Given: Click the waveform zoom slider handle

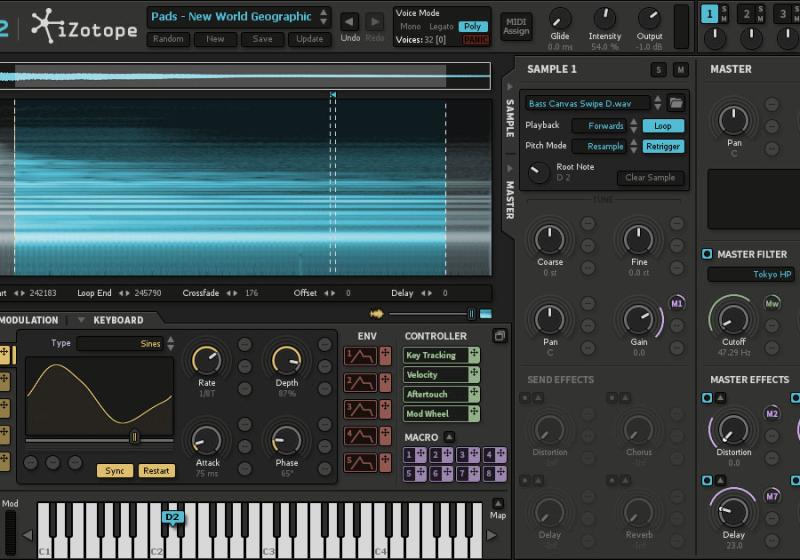Looking at the screenshot, I should tap(471, 314).
